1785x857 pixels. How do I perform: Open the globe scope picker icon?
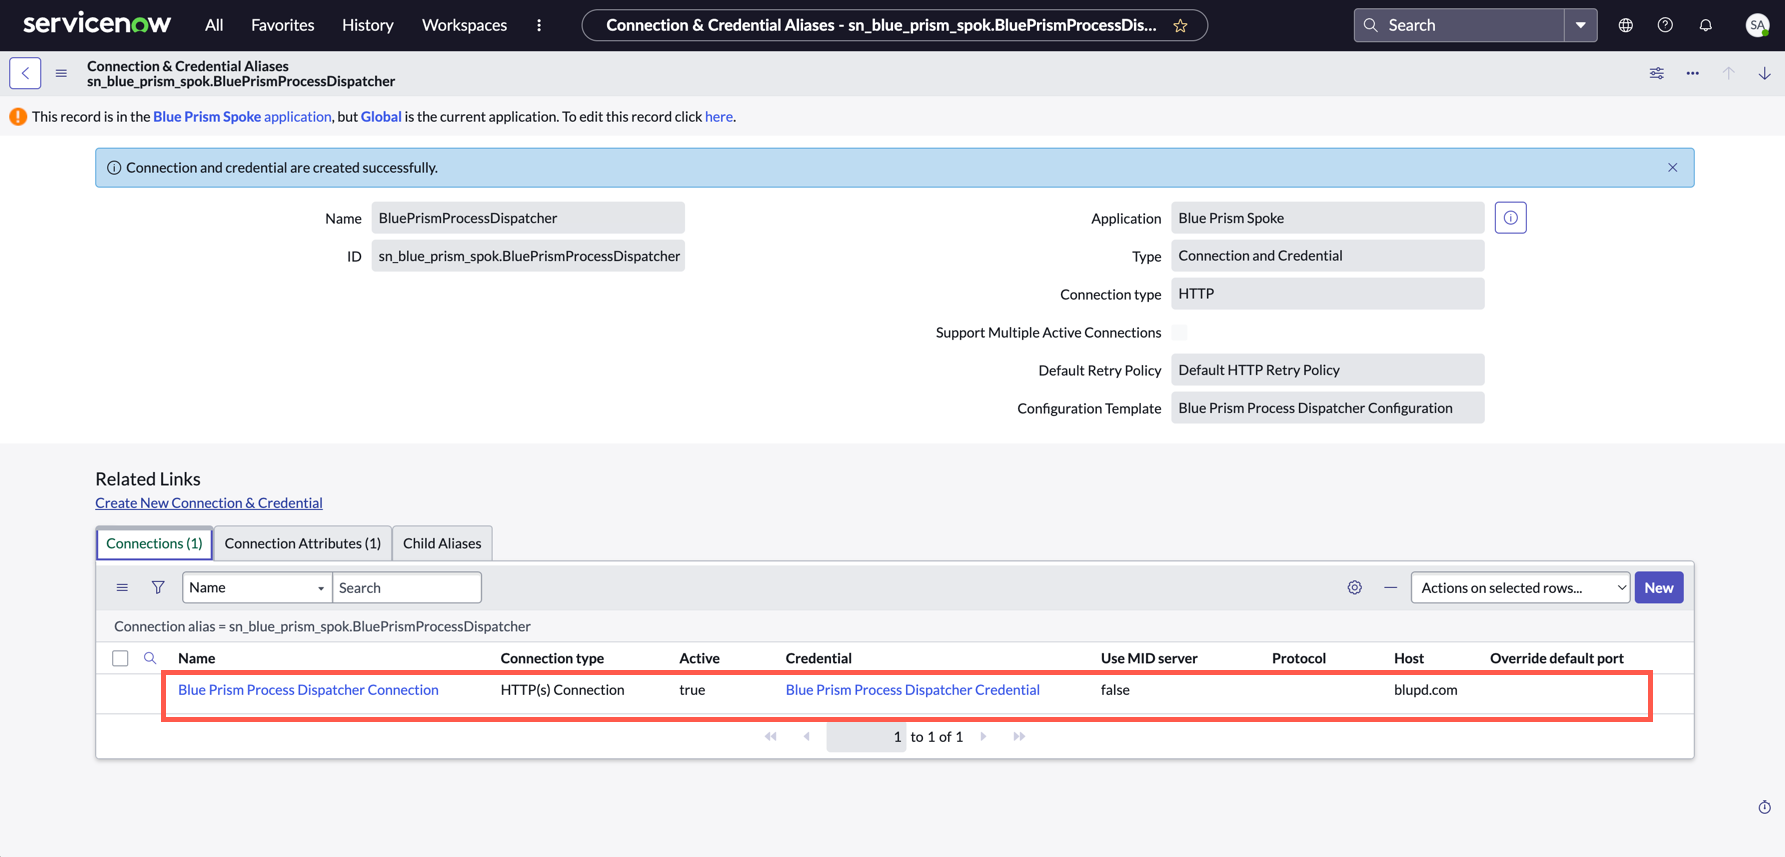pyautogui.click(x=1626, y=25)
